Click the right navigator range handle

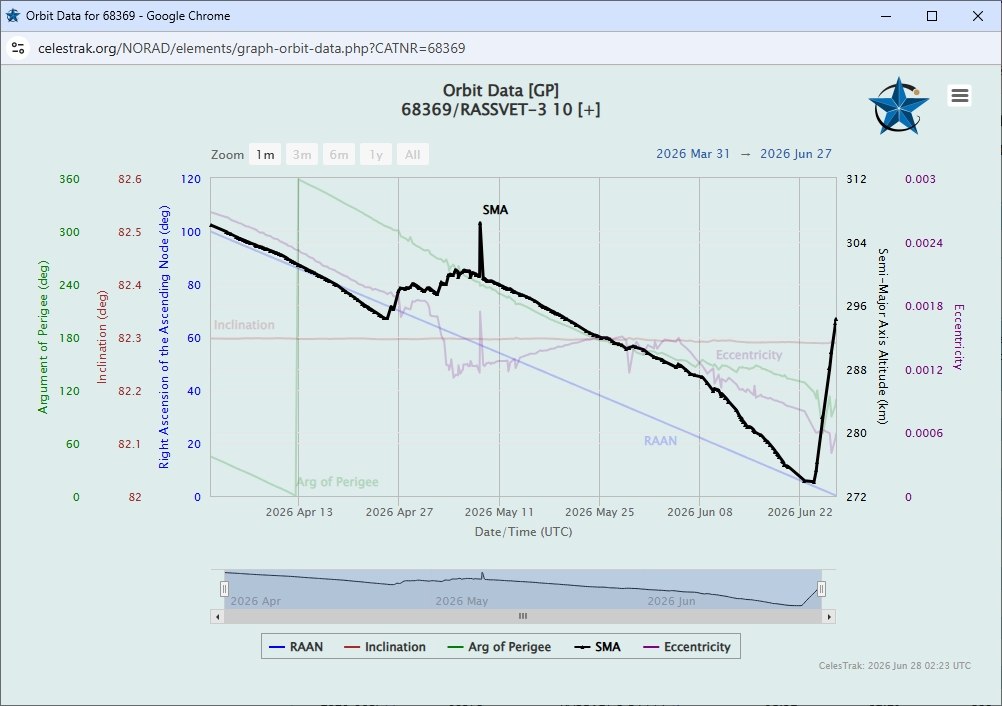point(821,588)
